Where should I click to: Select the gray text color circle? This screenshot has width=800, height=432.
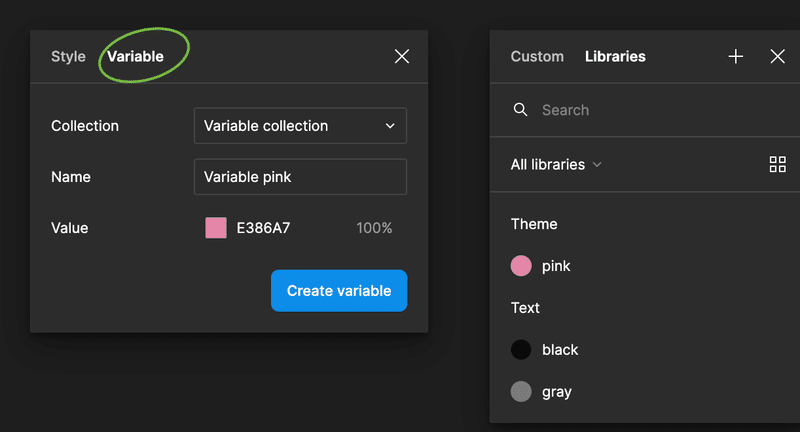pos(521,392)
